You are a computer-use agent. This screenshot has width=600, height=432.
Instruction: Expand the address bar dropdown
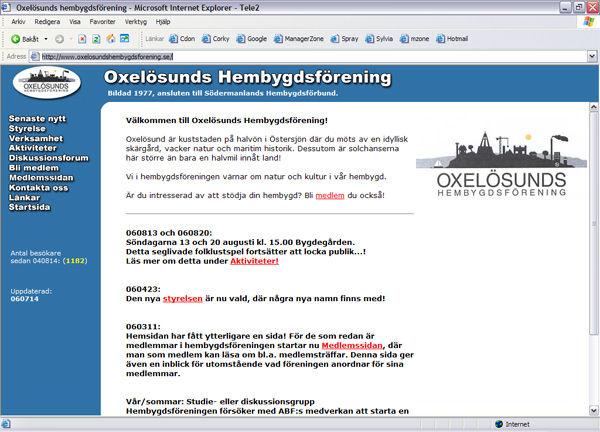pos(592,57)
